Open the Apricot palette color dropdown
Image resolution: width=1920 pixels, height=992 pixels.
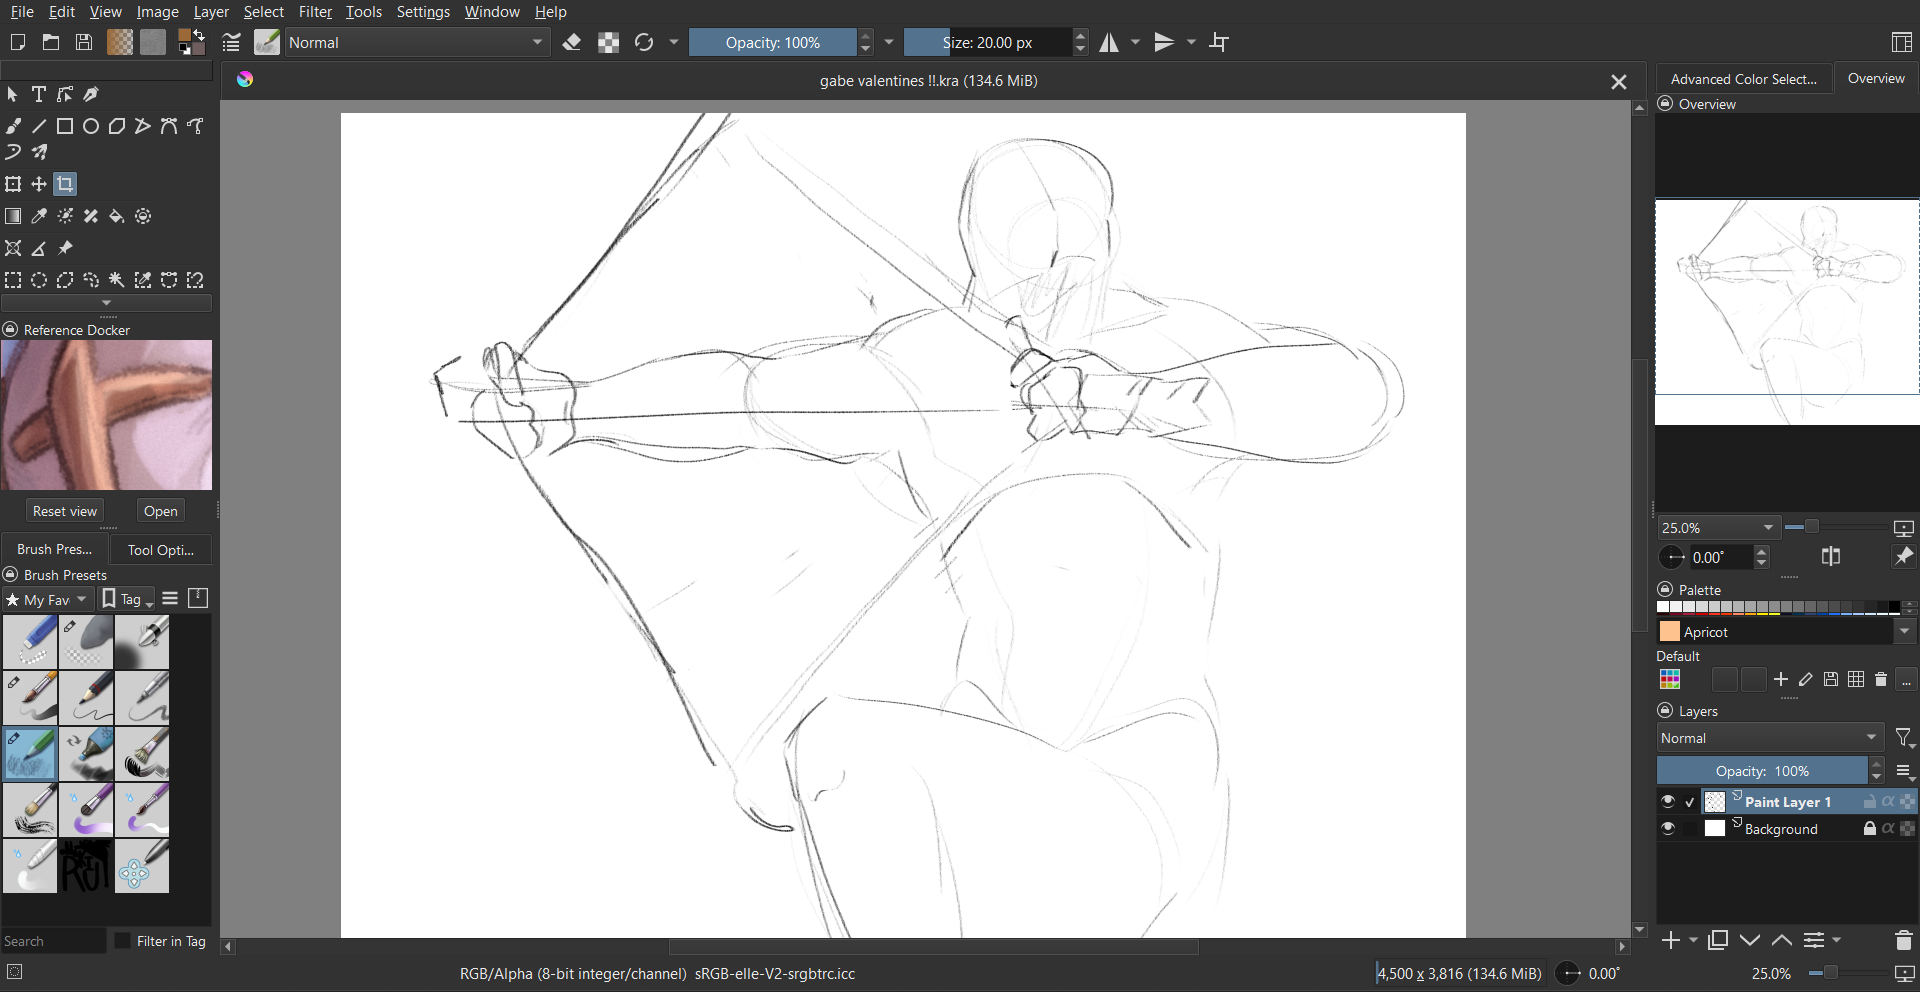pyautogui.click(x=1904, y=632)
